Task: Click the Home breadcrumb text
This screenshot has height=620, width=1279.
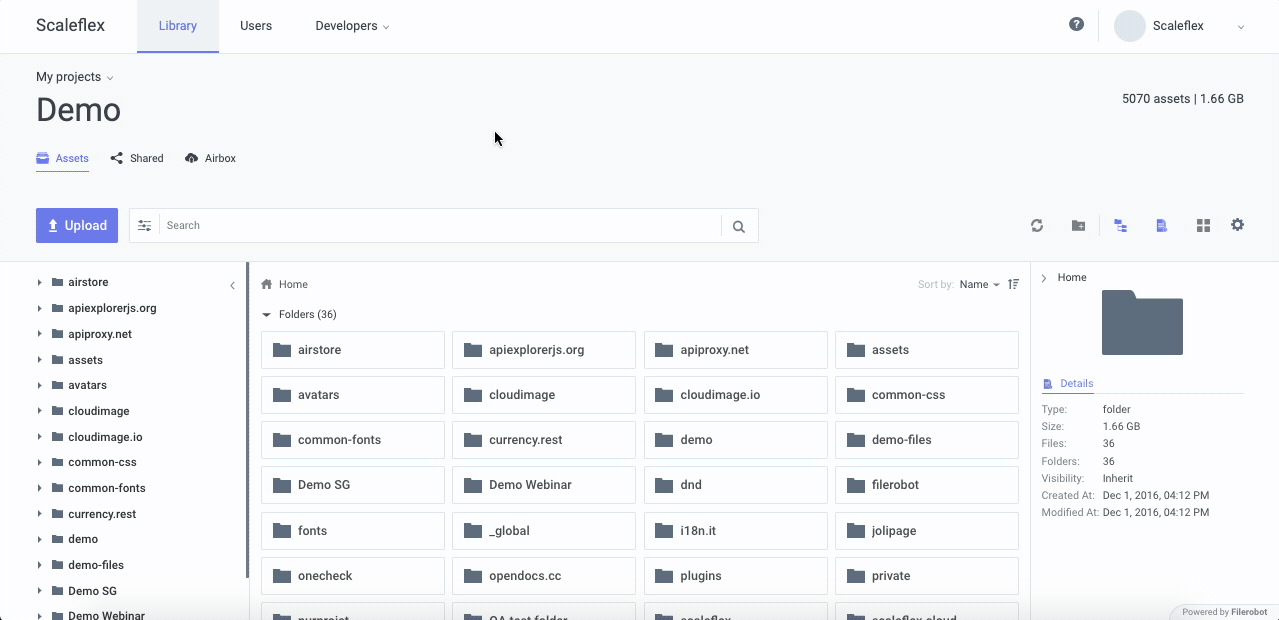Action: coord(293,284)
